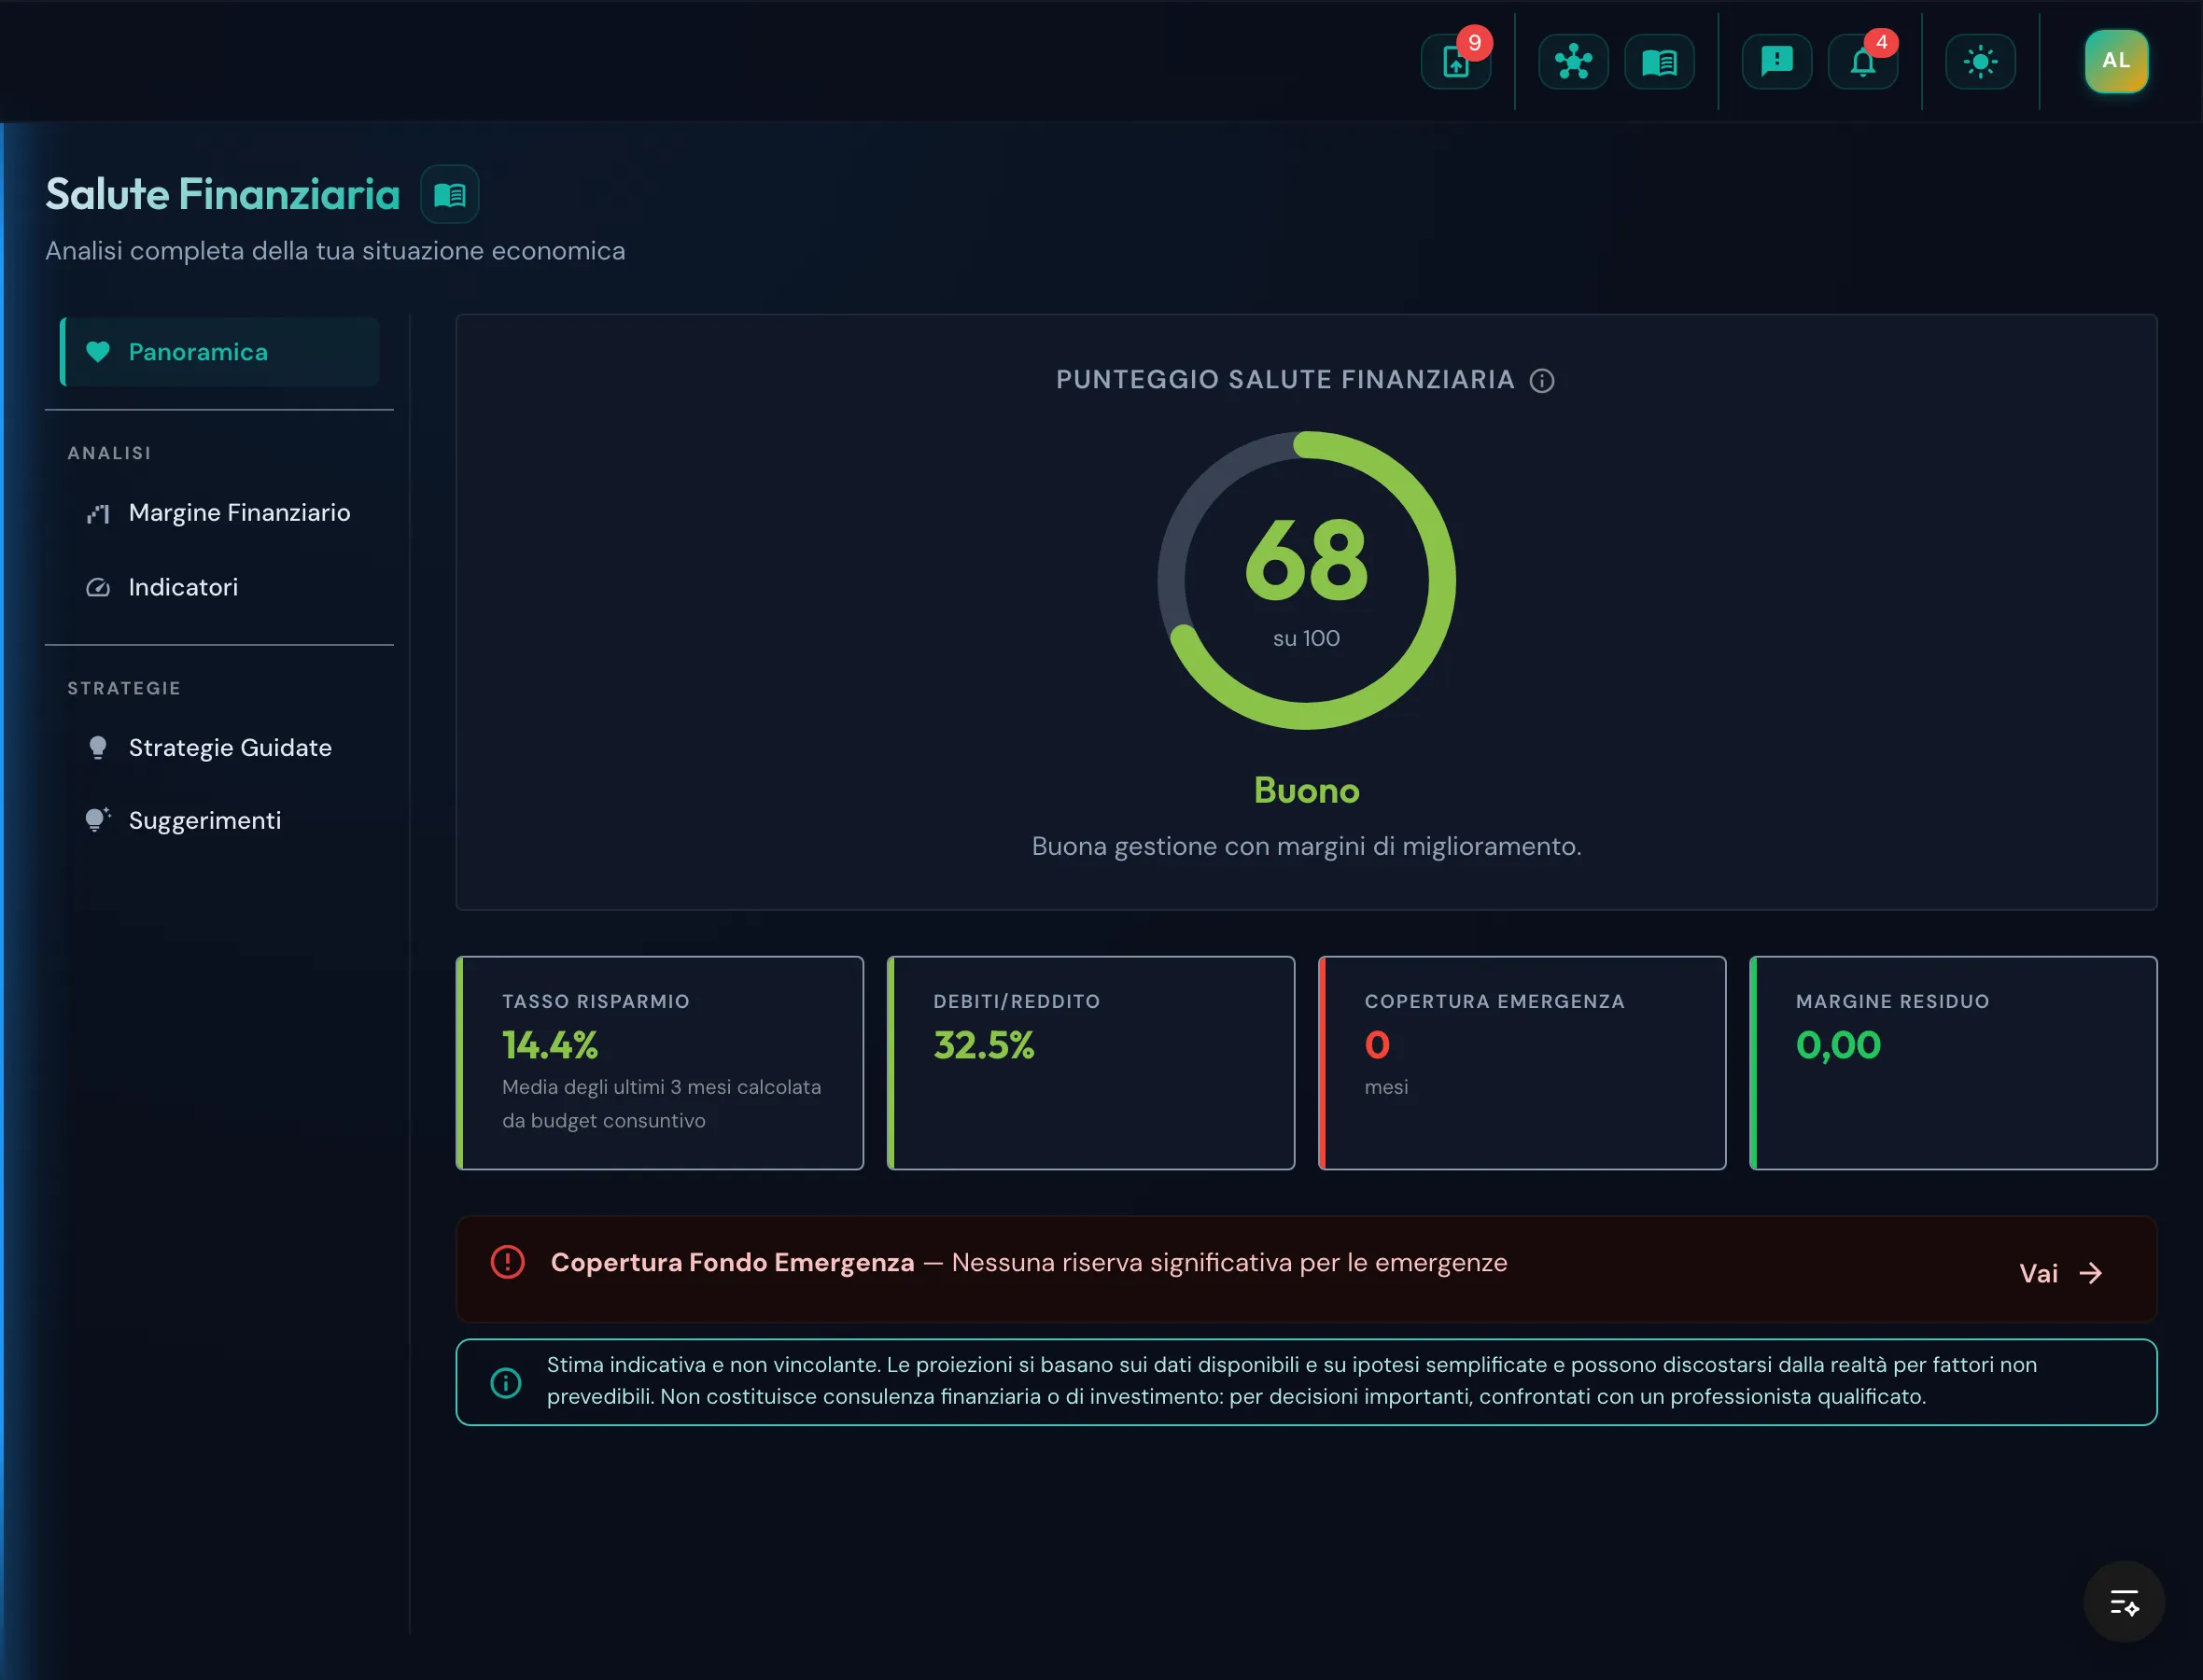Click the Buono rating label
The image size is (2203, 1680).
(x=1306, y=791)
